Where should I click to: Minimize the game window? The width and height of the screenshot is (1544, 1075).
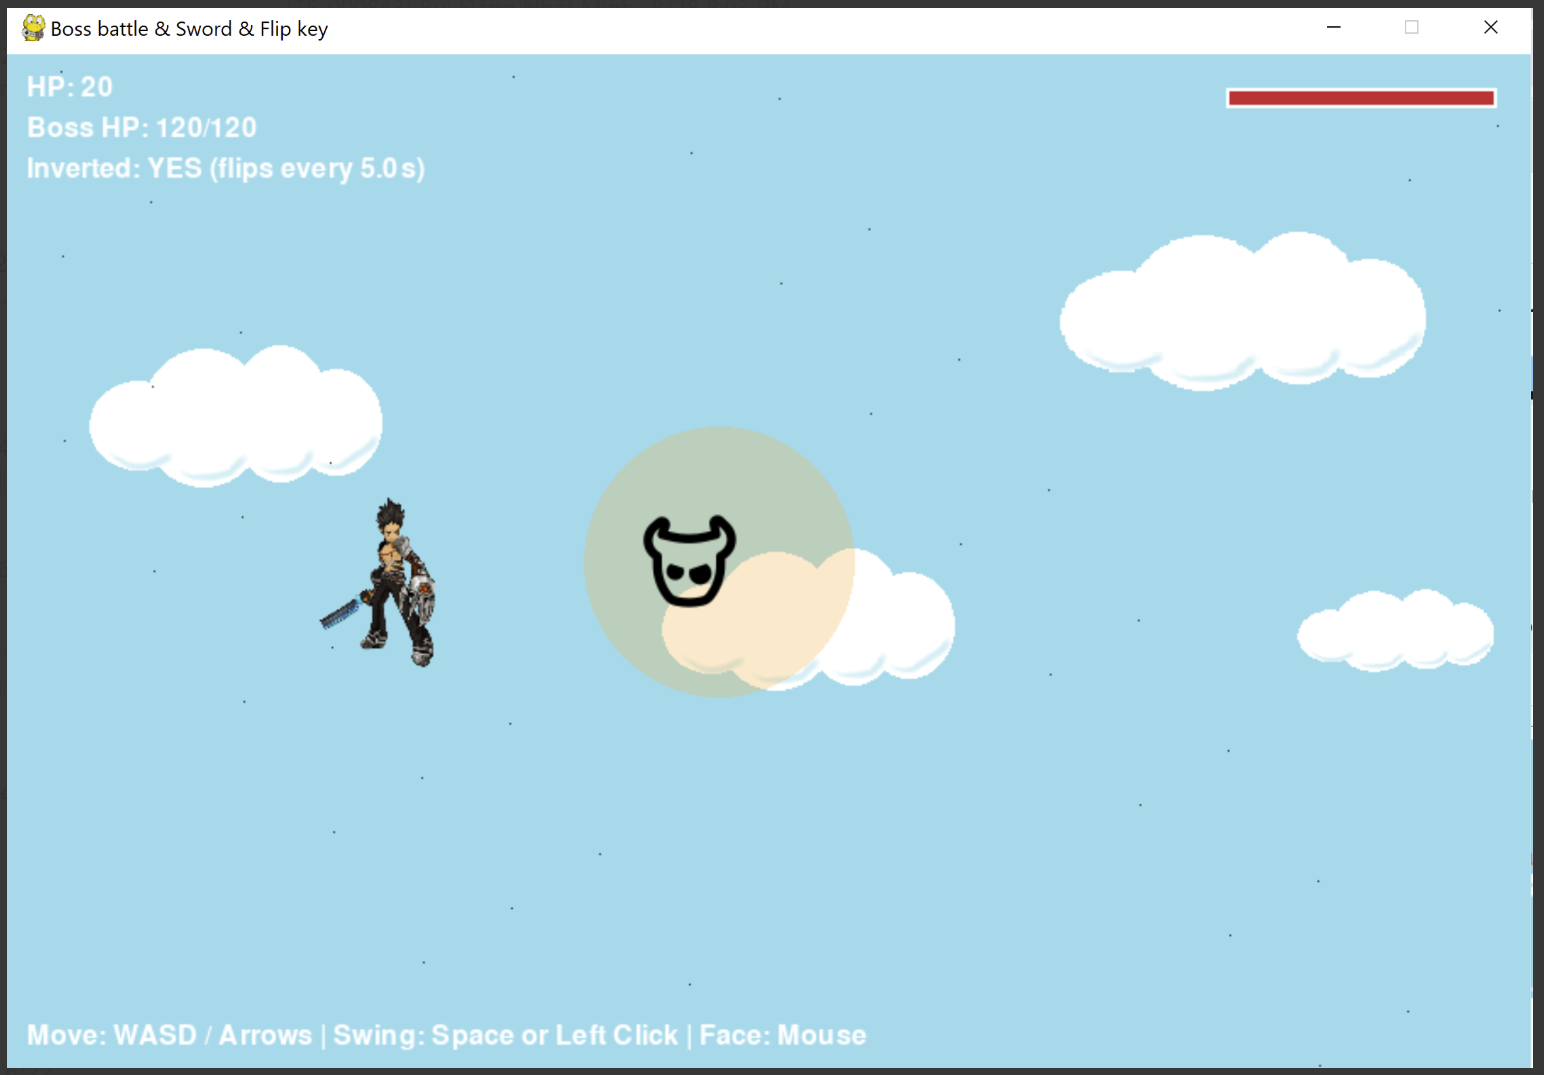click(1333, 28)
